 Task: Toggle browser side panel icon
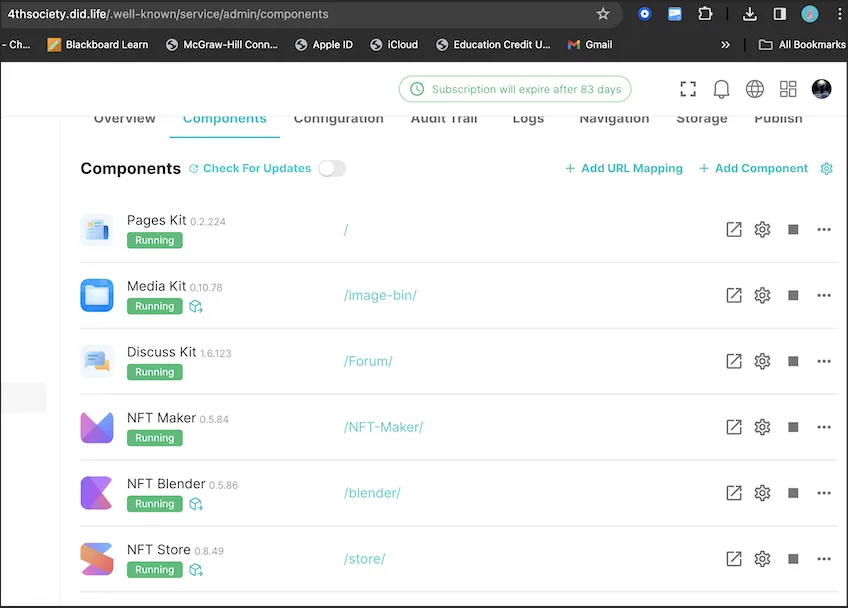[779, 14]
